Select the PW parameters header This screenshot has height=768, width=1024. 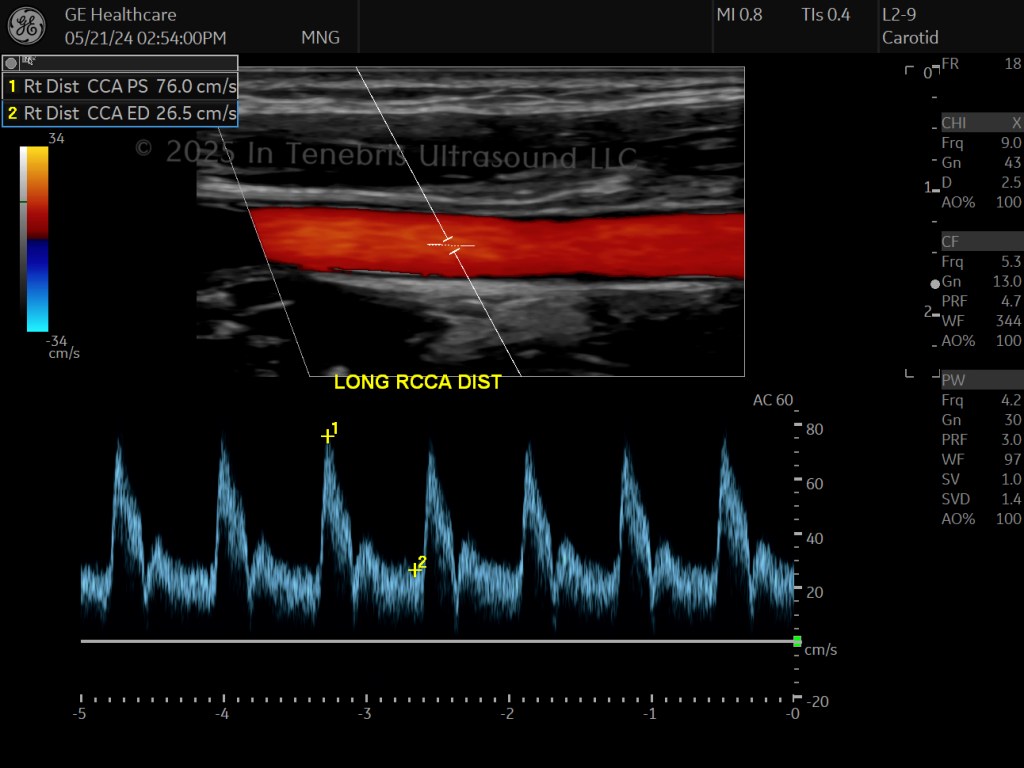point(982,380)
